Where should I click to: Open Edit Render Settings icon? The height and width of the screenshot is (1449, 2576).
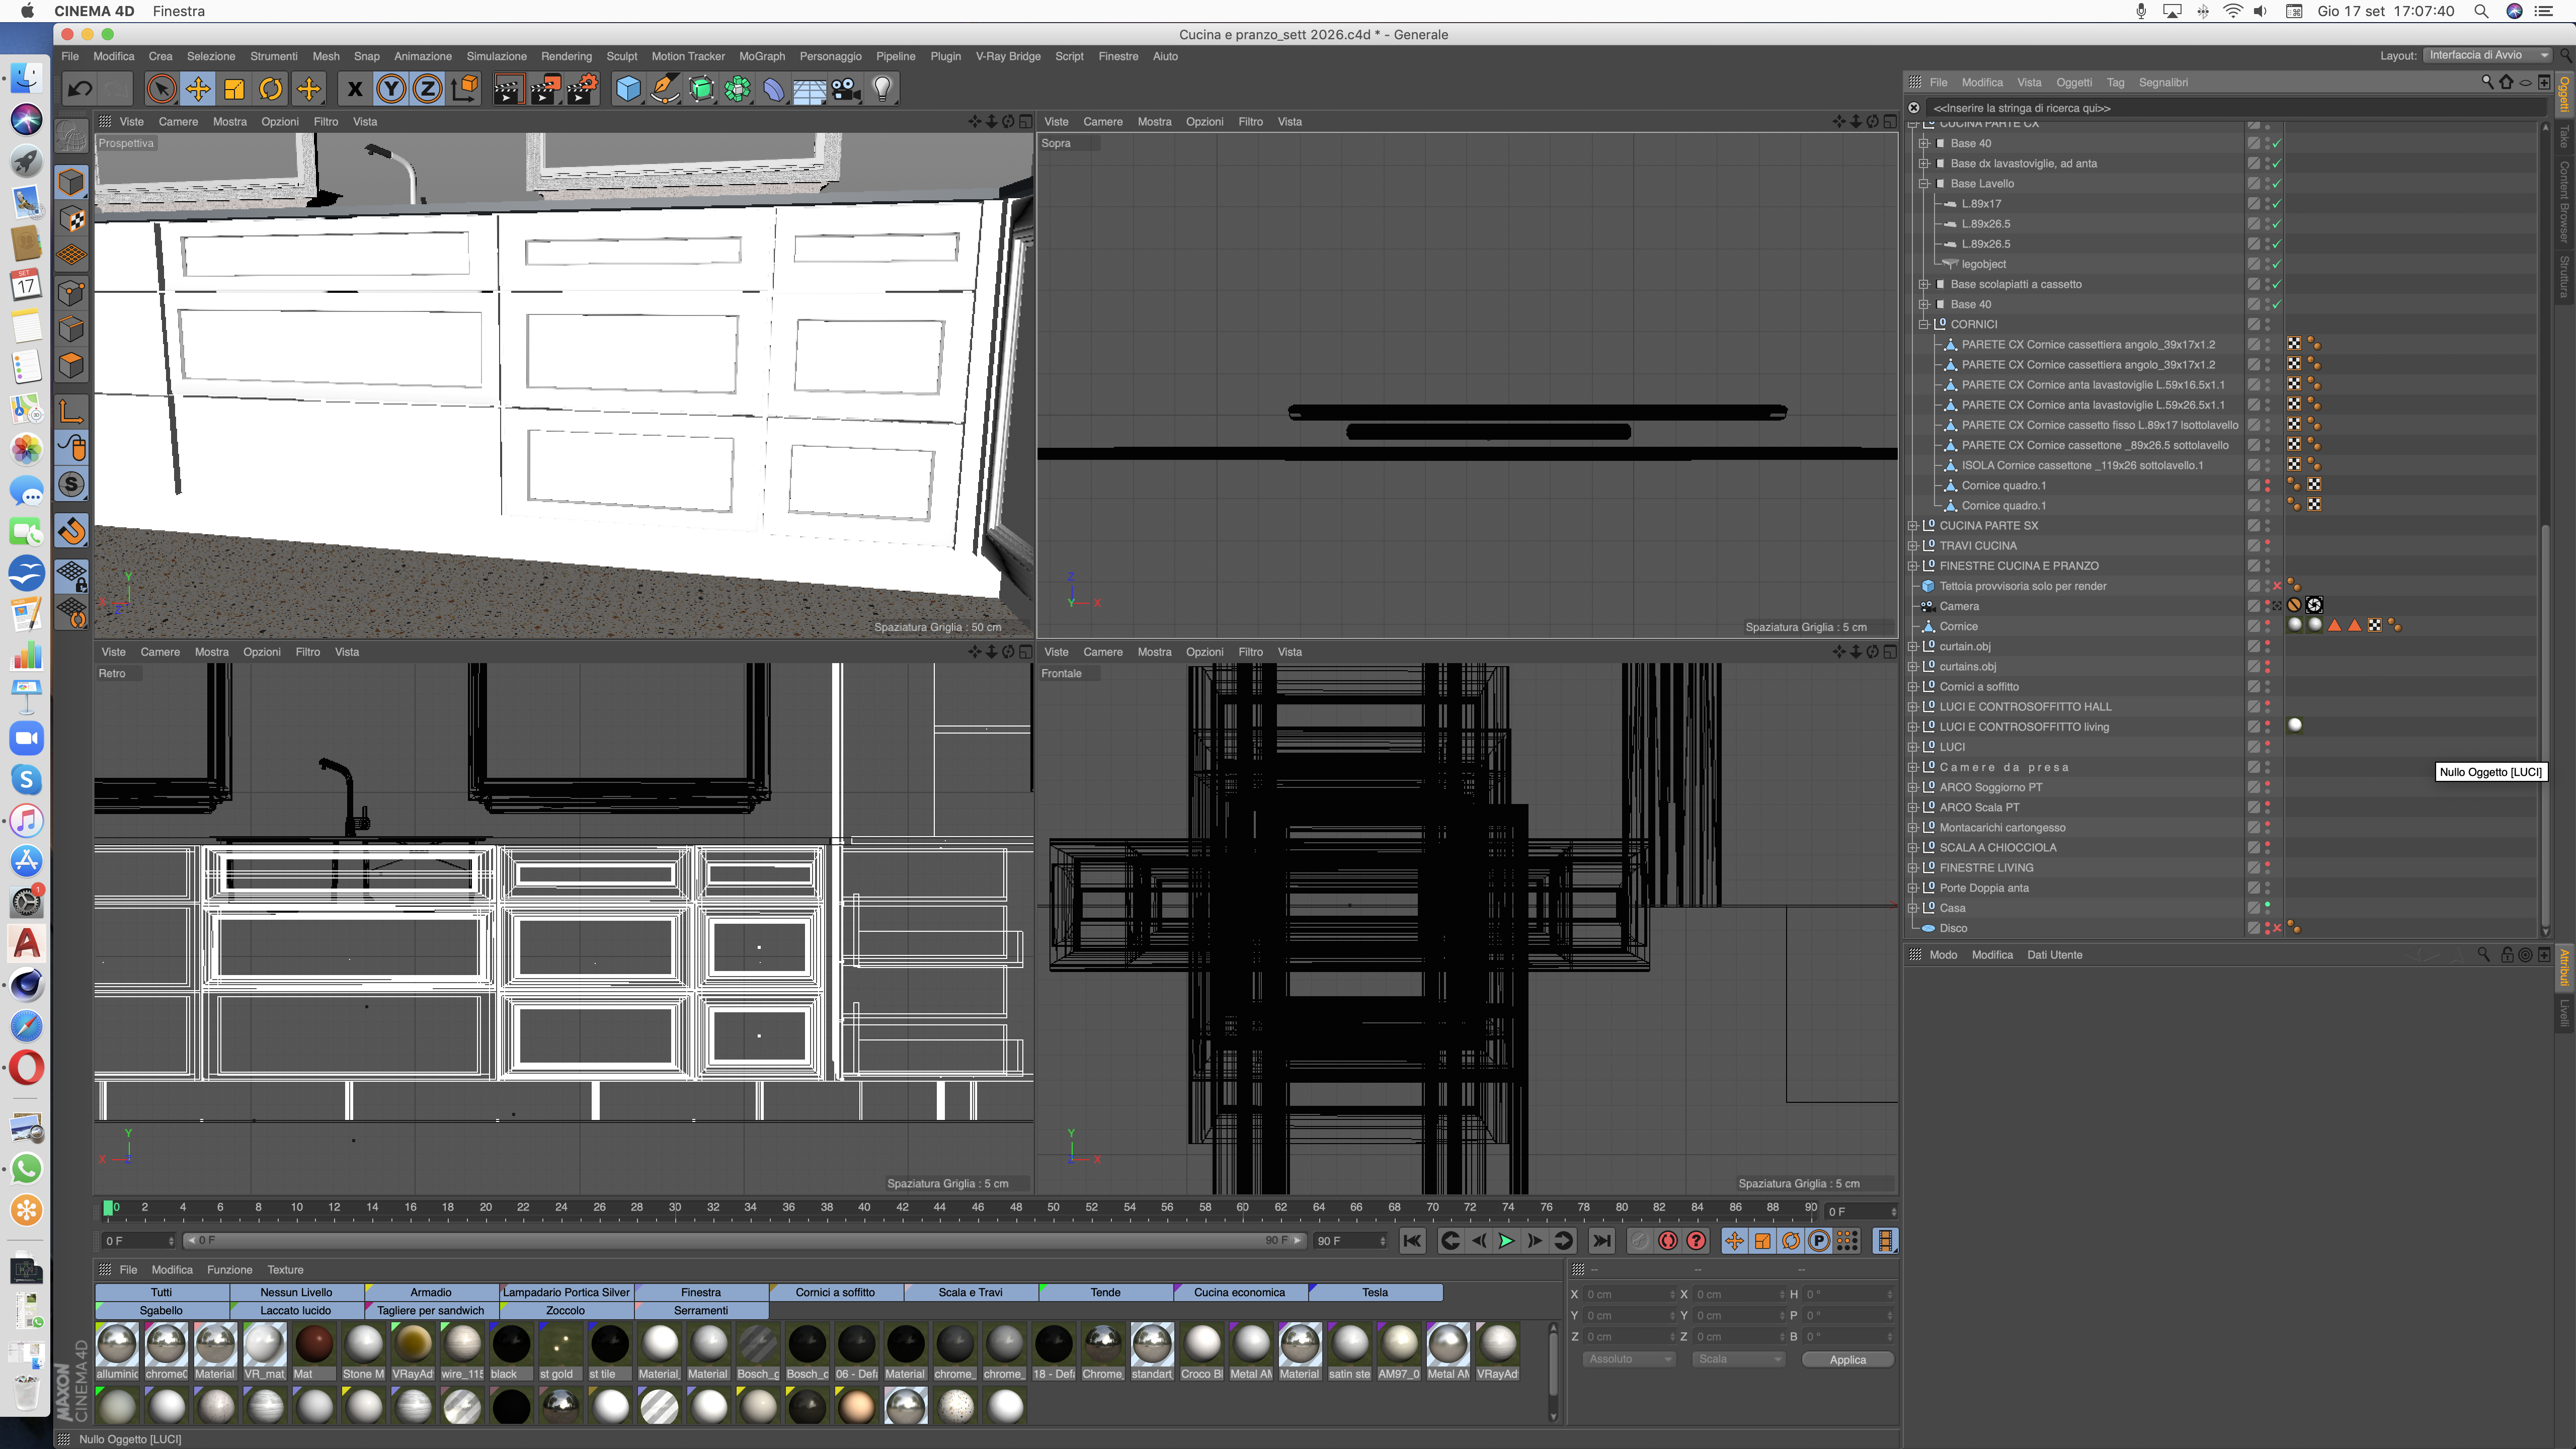coord(583,89)
